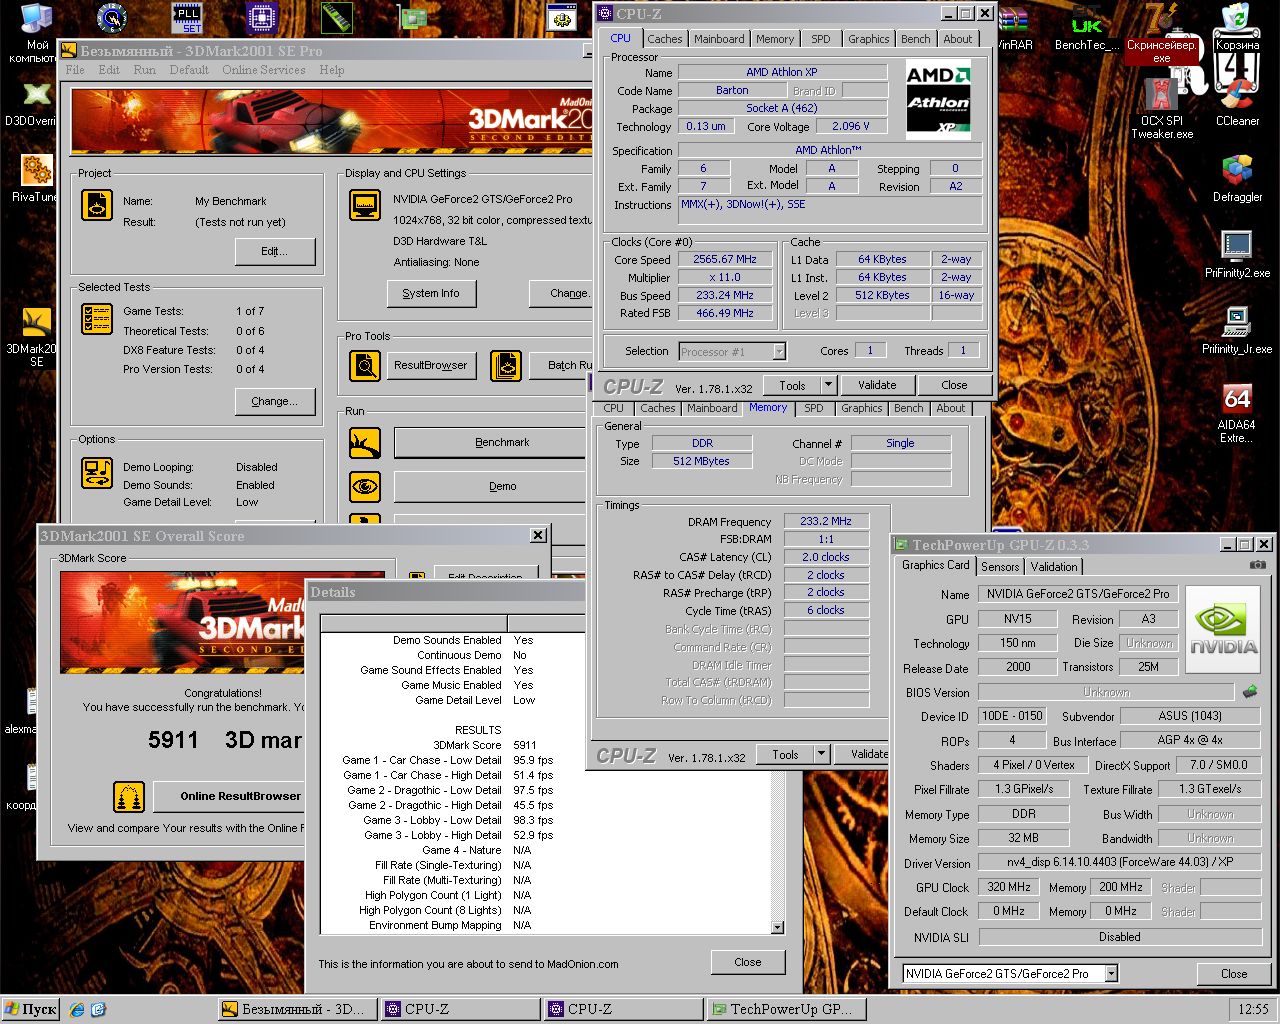Expand the Processor #1 selection combo box
The height and width of the screenshot is (1024, 1280).
click(779, 352)
